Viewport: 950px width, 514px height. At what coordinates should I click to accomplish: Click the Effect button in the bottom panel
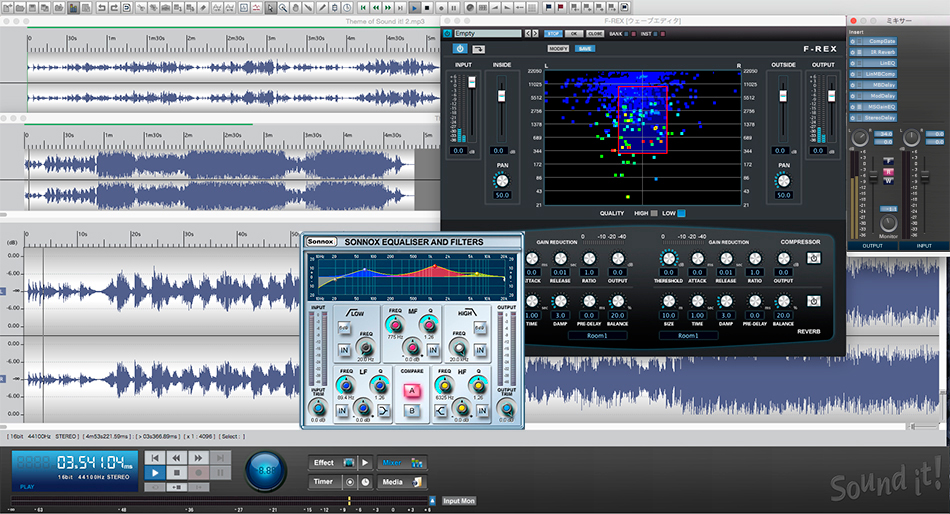[332, 462]
